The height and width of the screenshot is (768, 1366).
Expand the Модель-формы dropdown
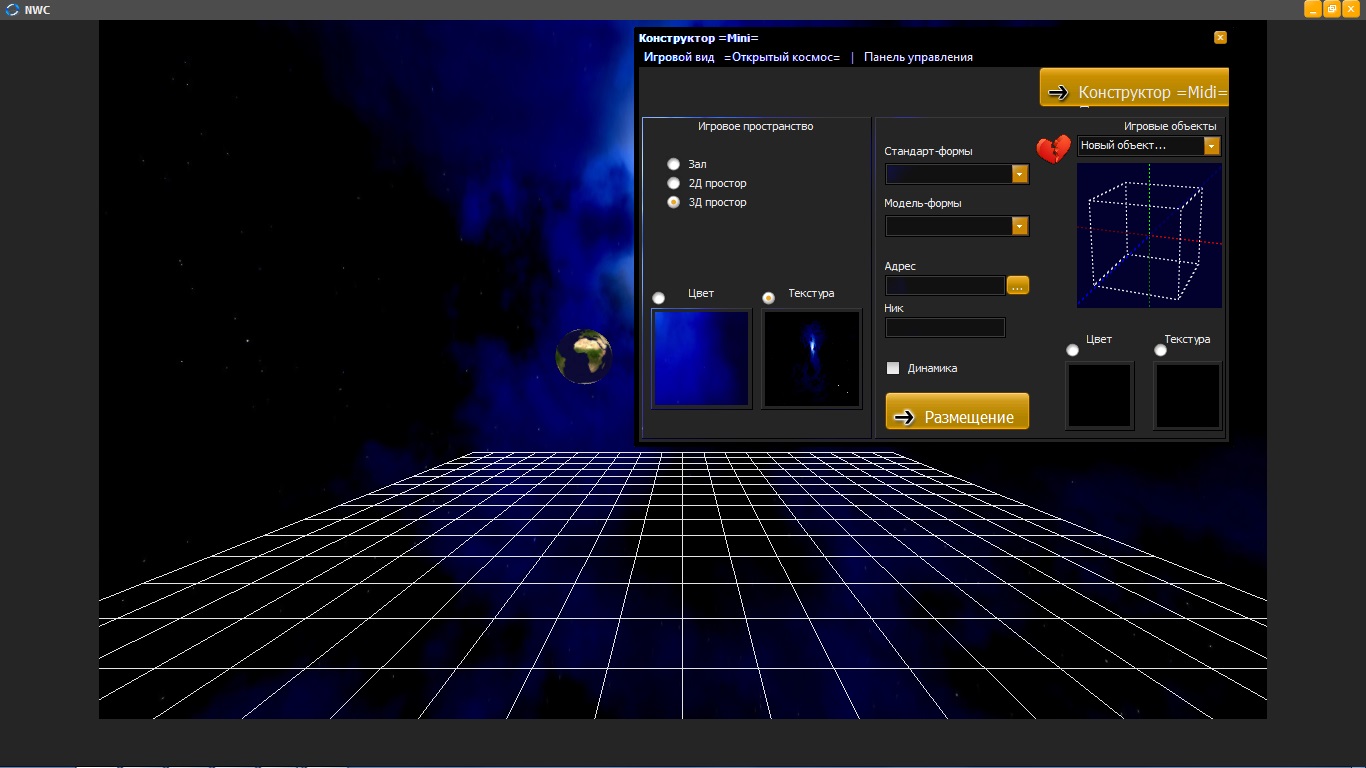coord(1019,226)
